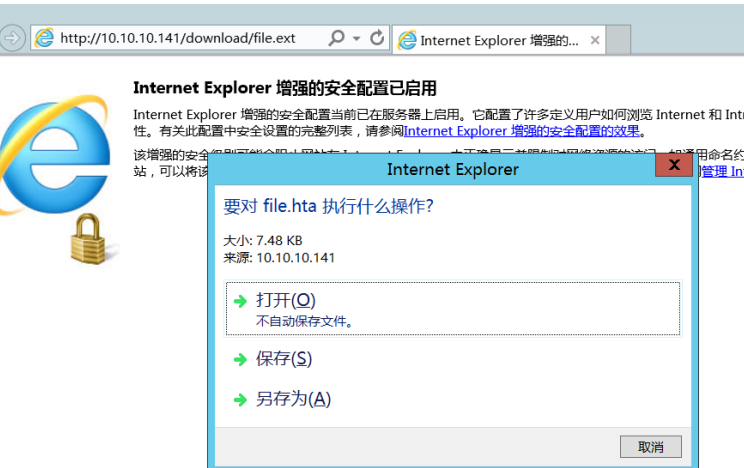Click the text 来源: 10.10.10.141

point(279,258)
